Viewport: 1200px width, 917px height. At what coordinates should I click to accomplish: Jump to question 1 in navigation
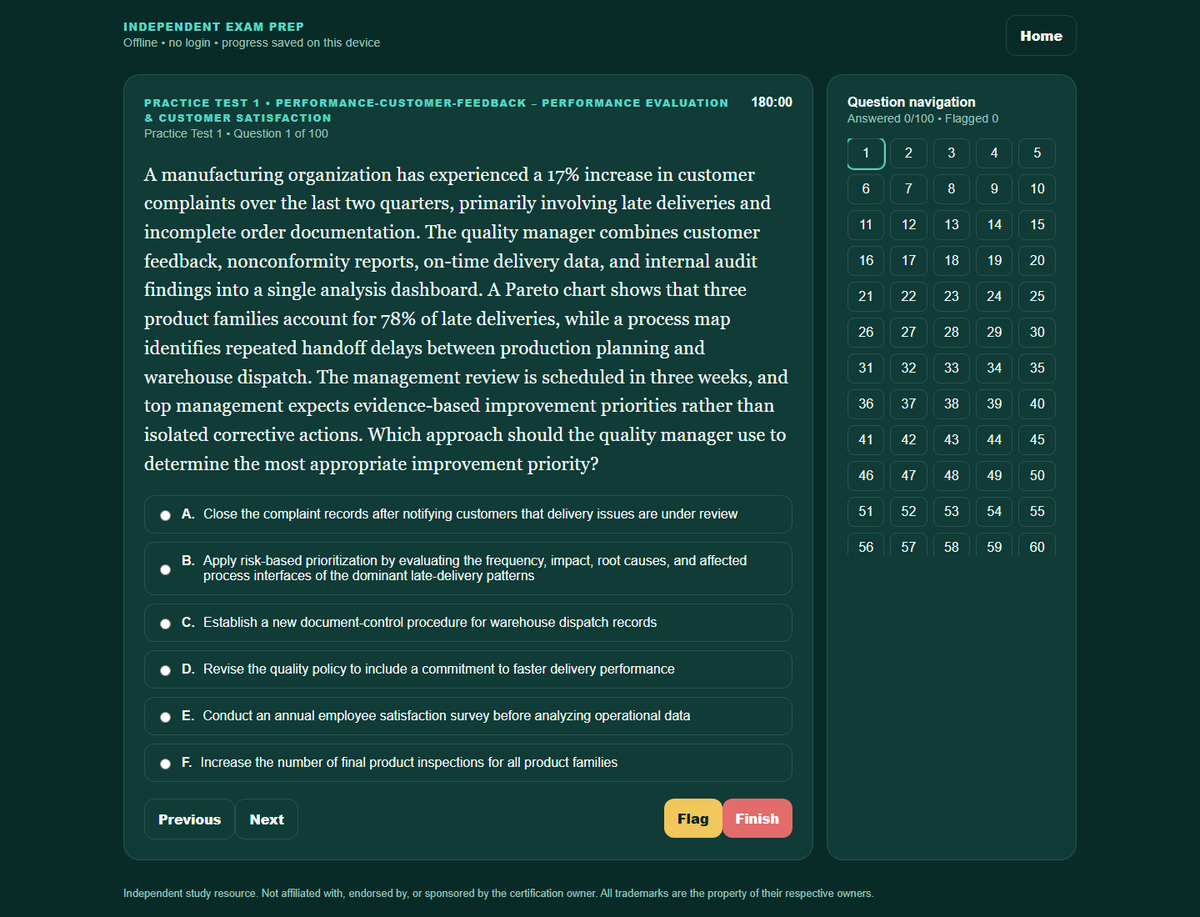point(866,153)
